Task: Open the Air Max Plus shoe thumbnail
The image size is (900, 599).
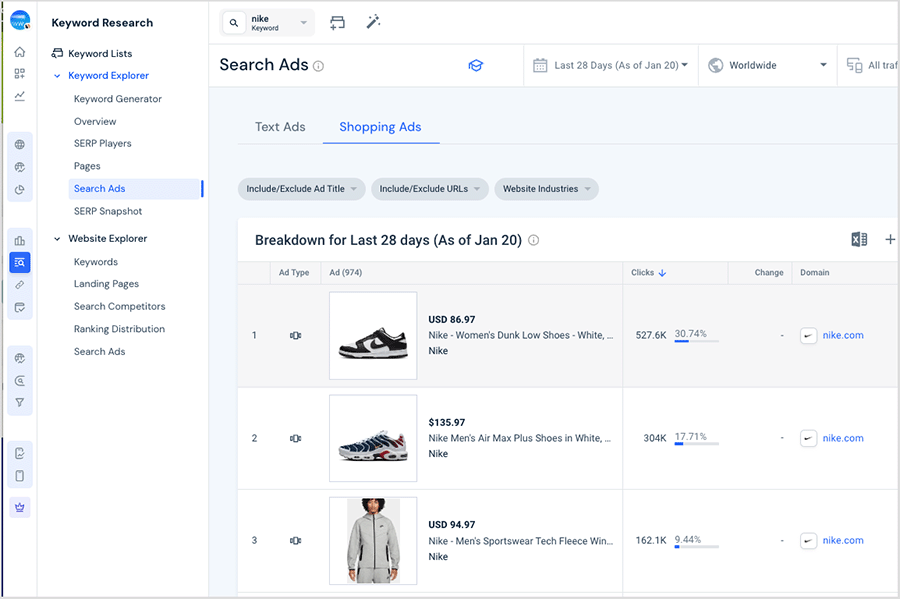Action: click(373, 438)
